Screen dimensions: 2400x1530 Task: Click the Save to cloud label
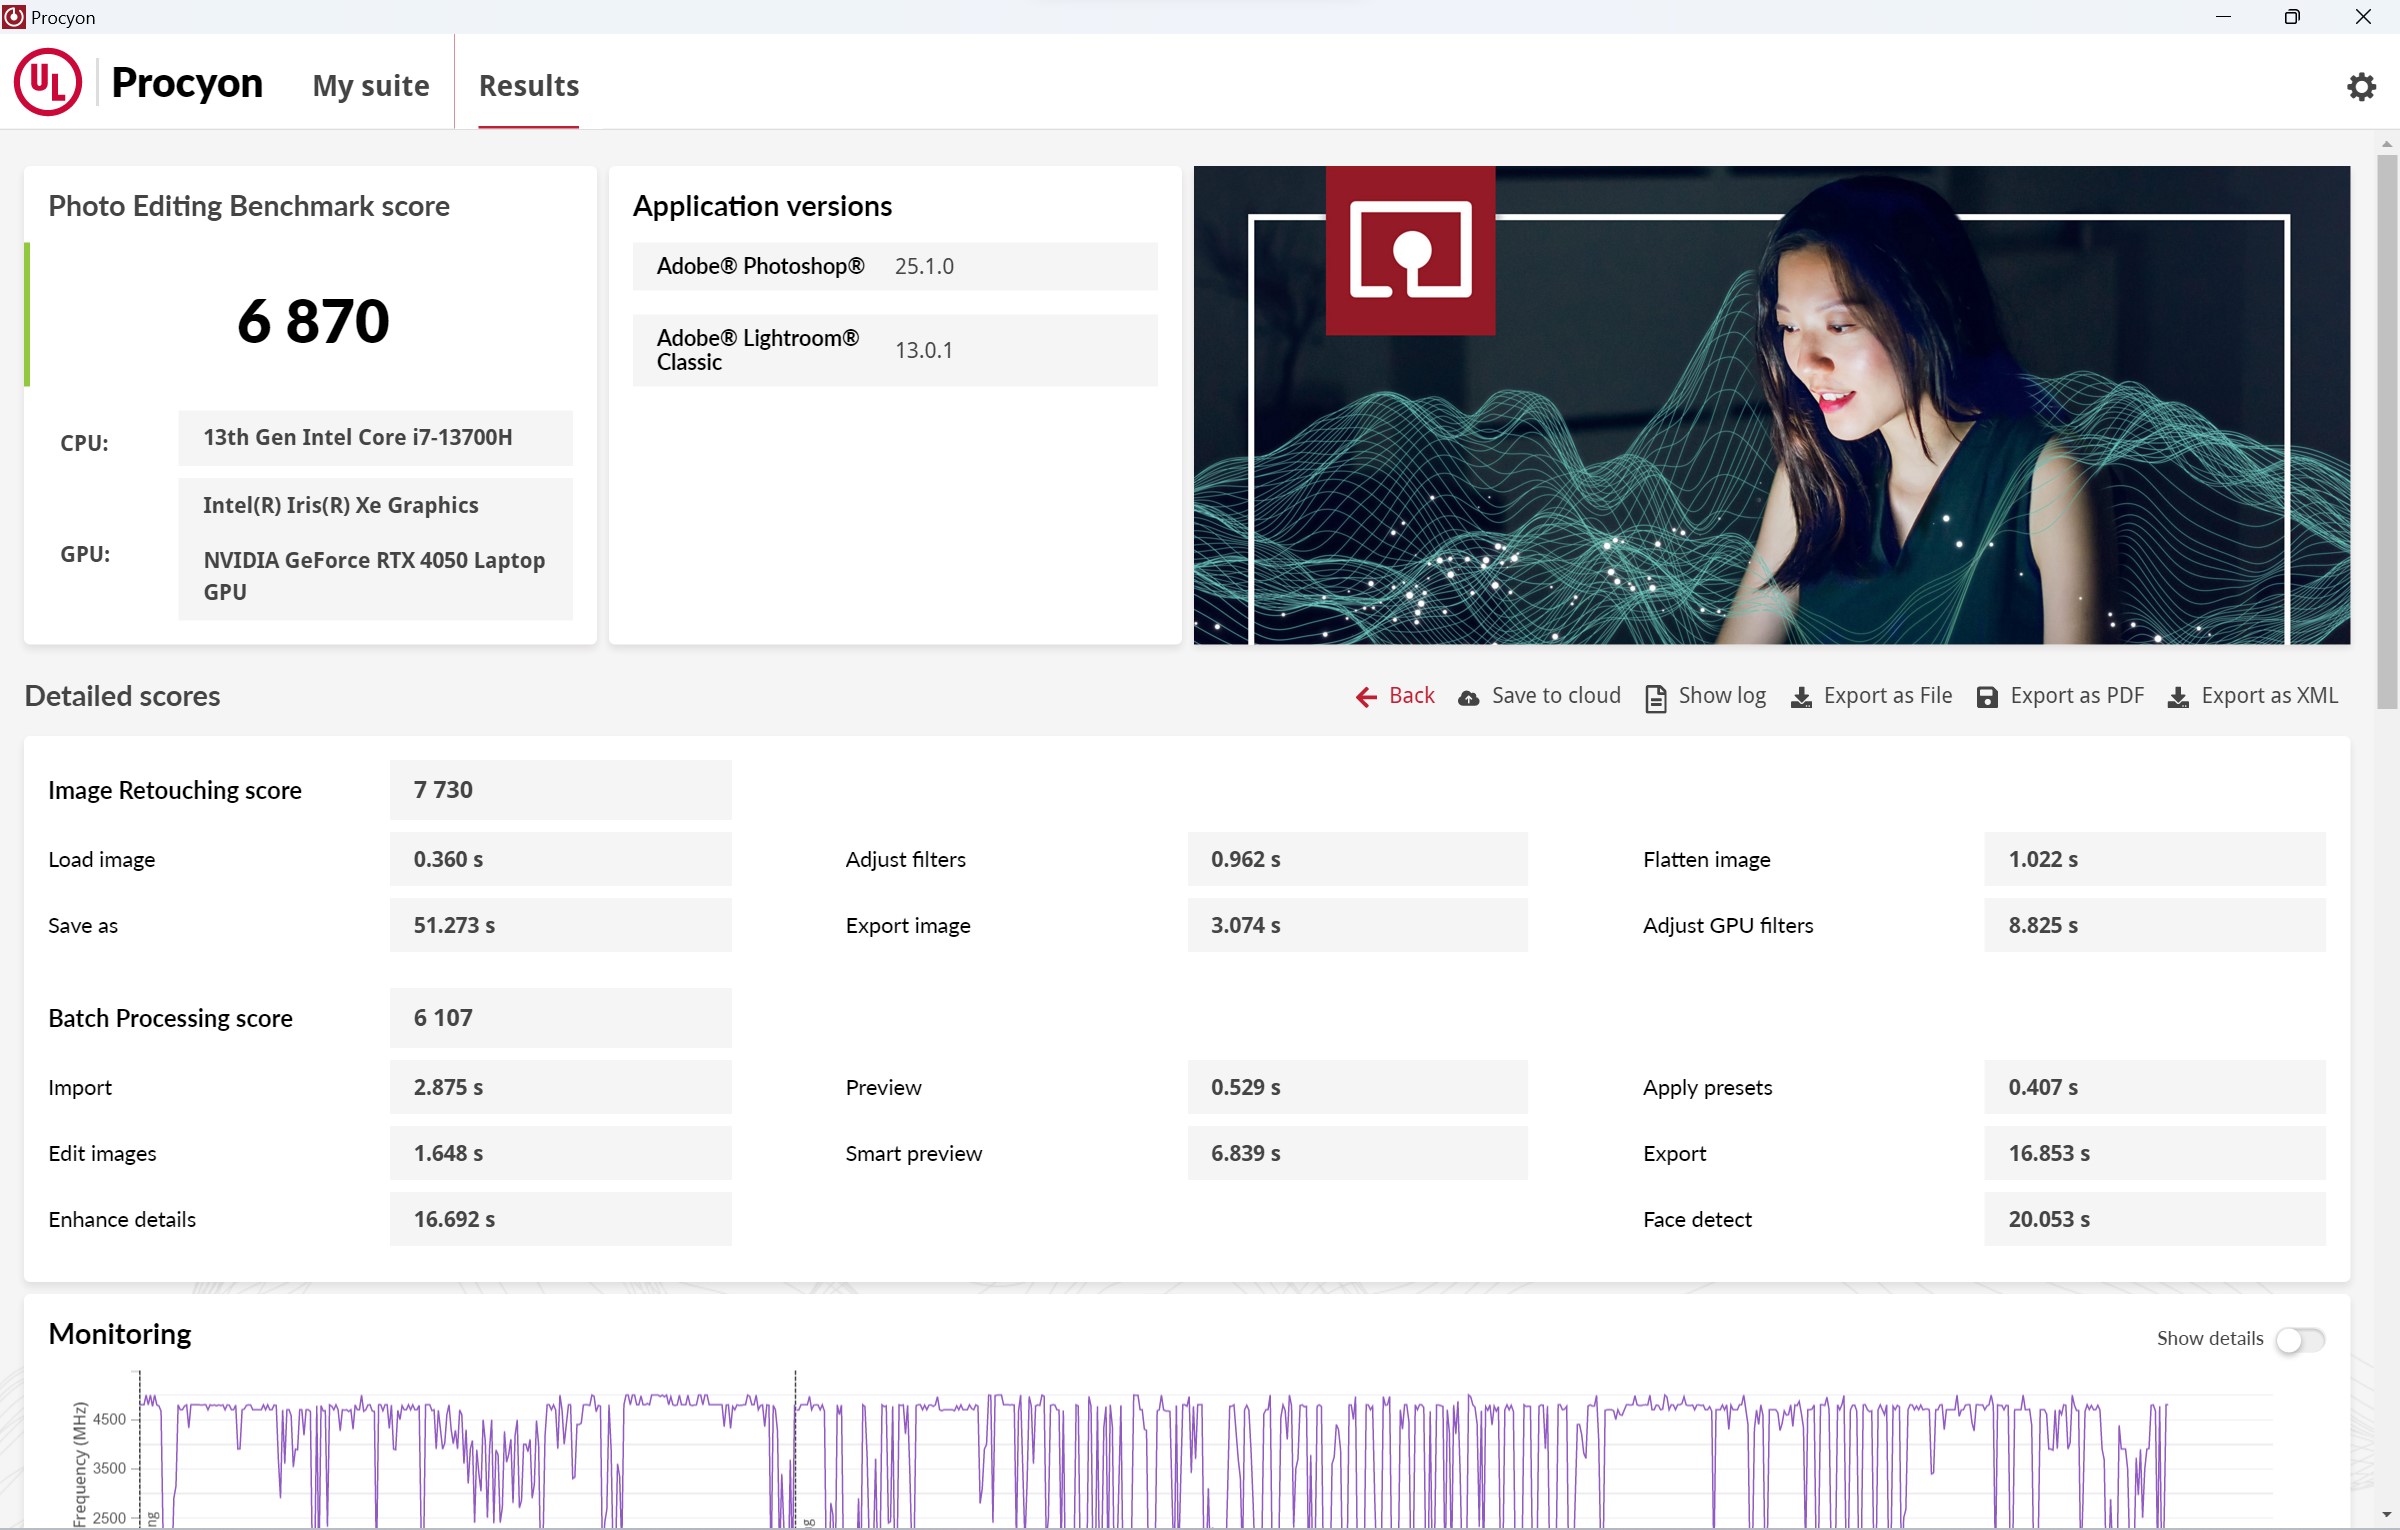pos(1555,696)
